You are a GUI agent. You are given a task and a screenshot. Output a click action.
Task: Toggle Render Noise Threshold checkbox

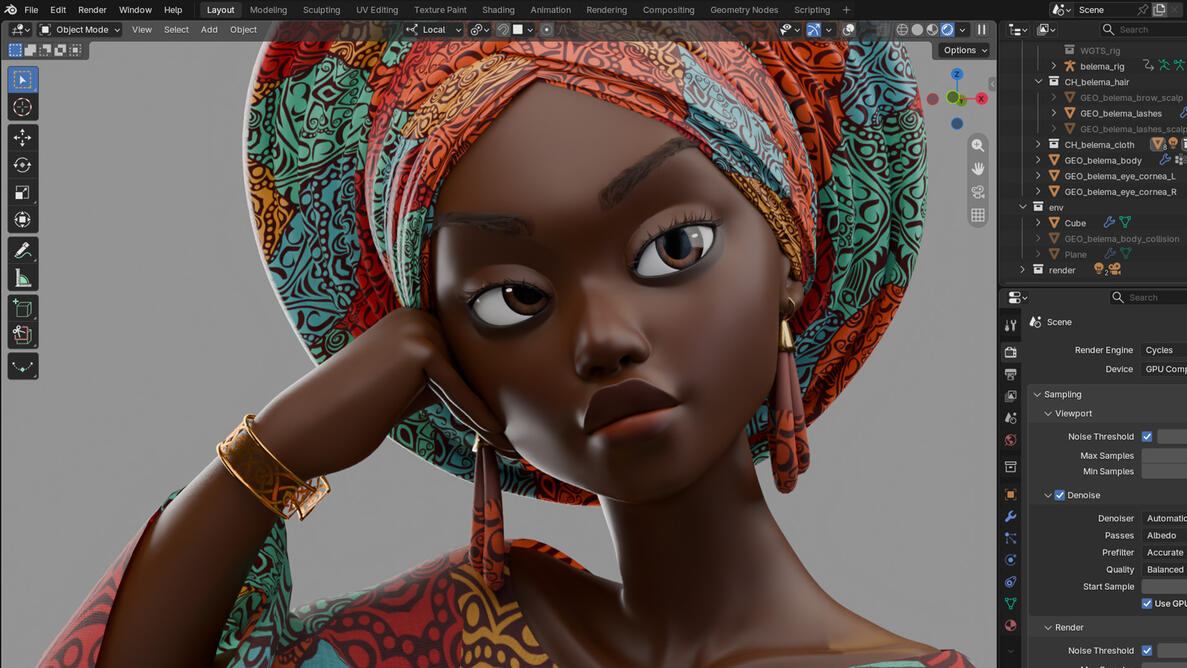pyautogui.click(x=1147, y=651)
